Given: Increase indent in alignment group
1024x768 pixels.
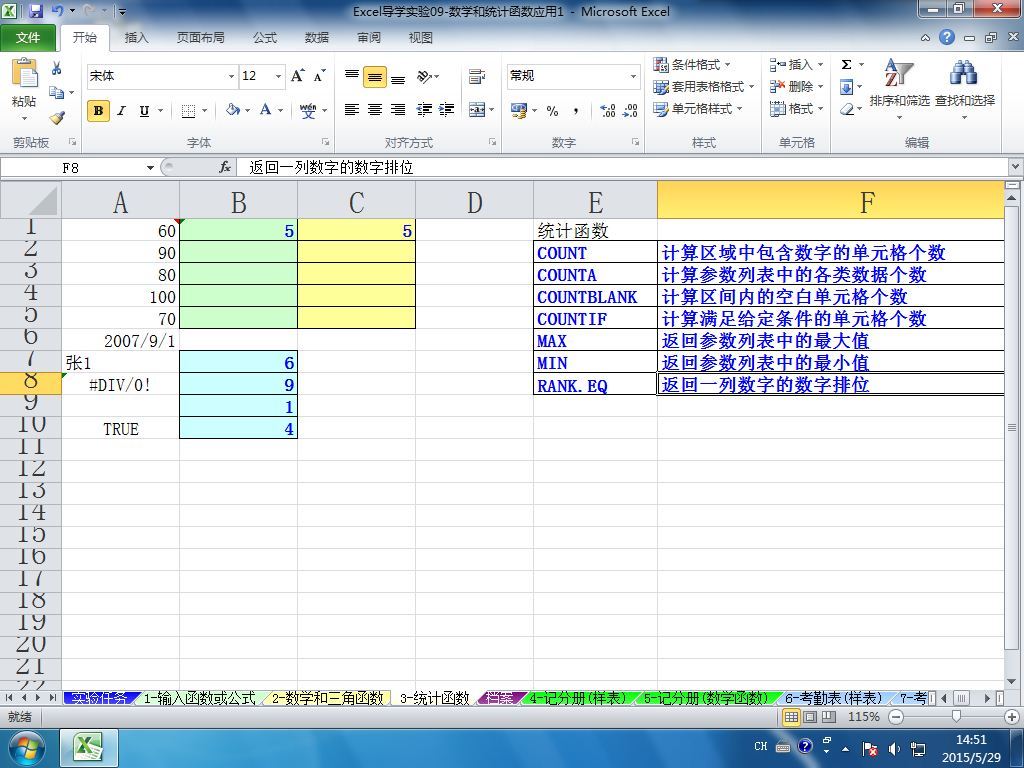Looking at the screenshot, I should tap(447, 110).
